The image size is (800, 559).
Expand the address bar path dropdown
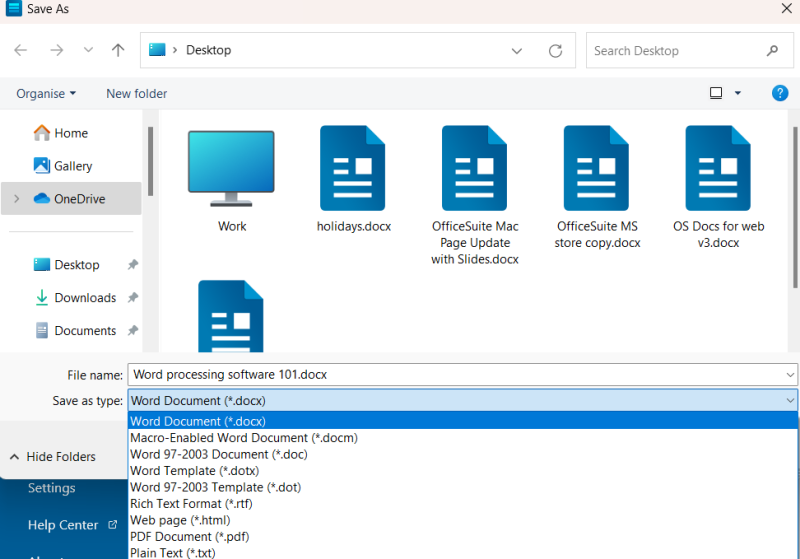point(517,50)
